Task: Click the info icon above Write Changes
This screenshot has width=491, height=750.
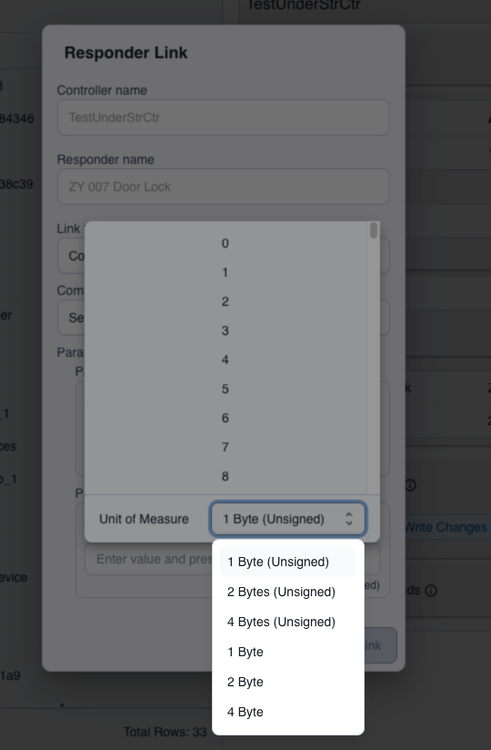Action: tap(410, 485)
